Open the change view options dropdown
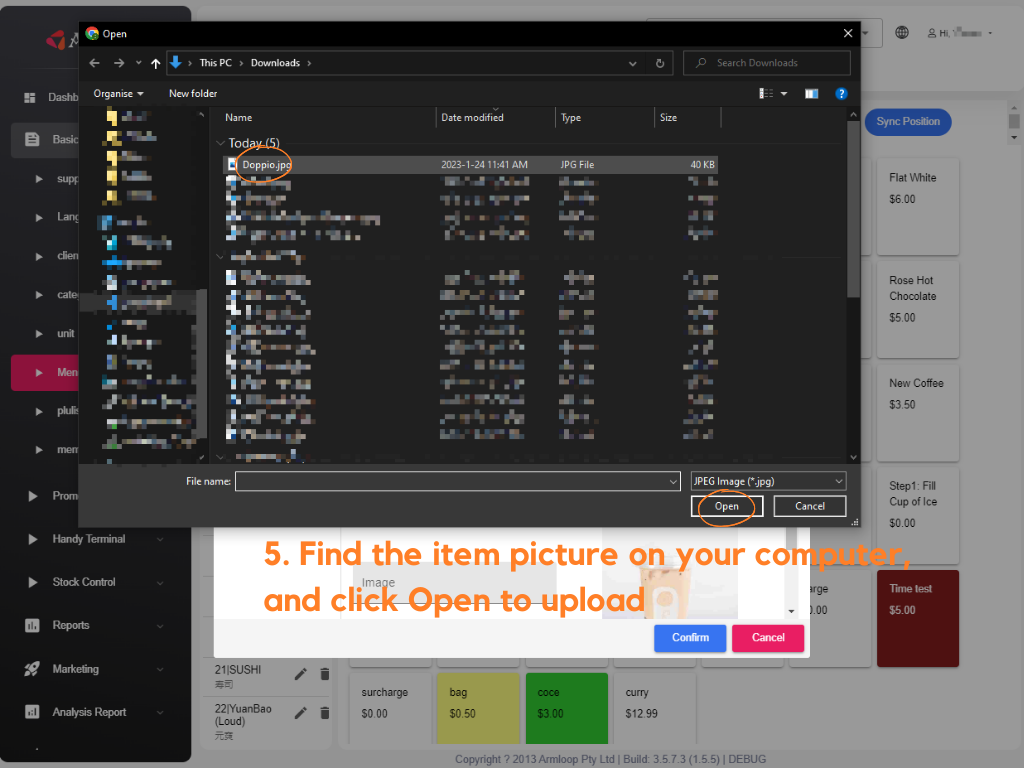This screenshot has width=1024, height=768. click(x=784, y=93)
